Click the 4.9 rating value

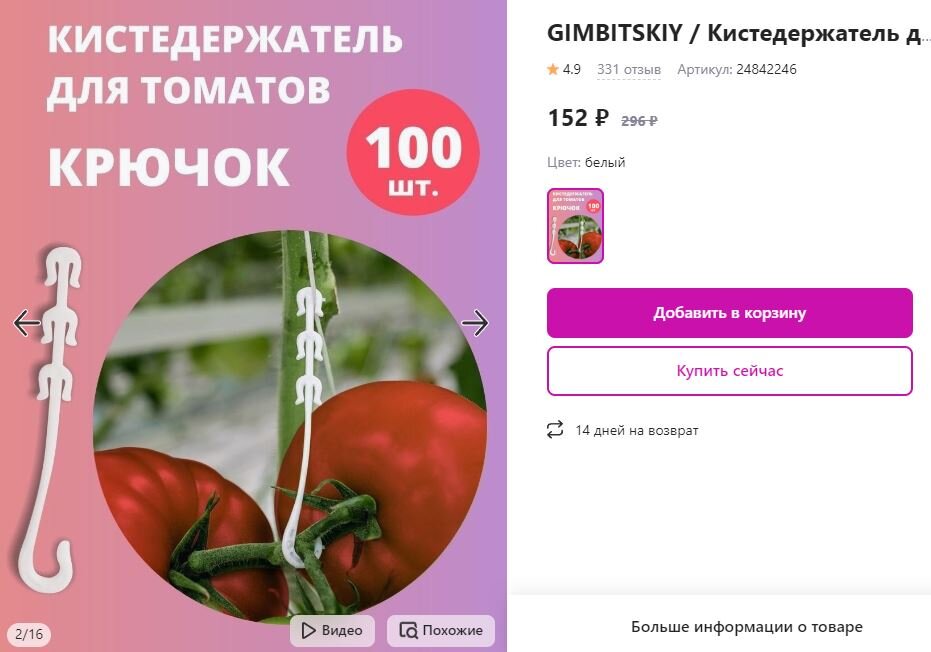tap(571, 69)
